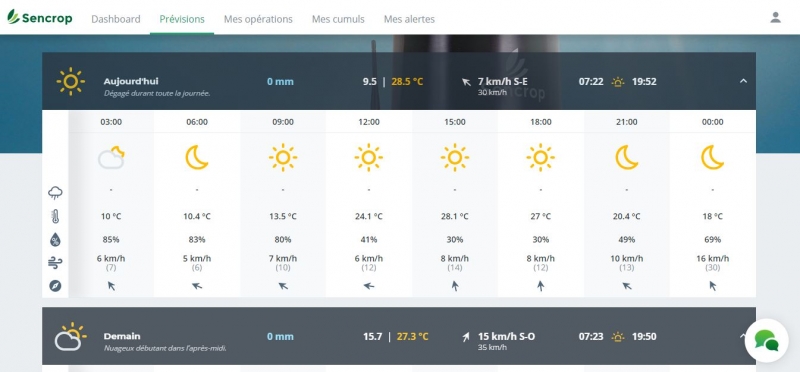Open the user account profile icon
This screenshot has height=372, width=800.
[775, 17]
